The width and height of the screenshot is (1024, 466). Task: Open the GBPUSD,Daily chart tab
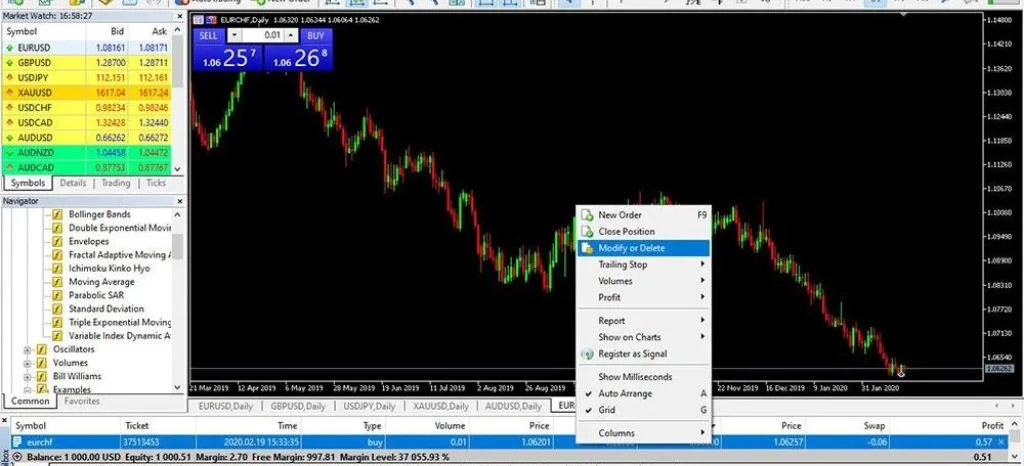click(x=298, y=406)
